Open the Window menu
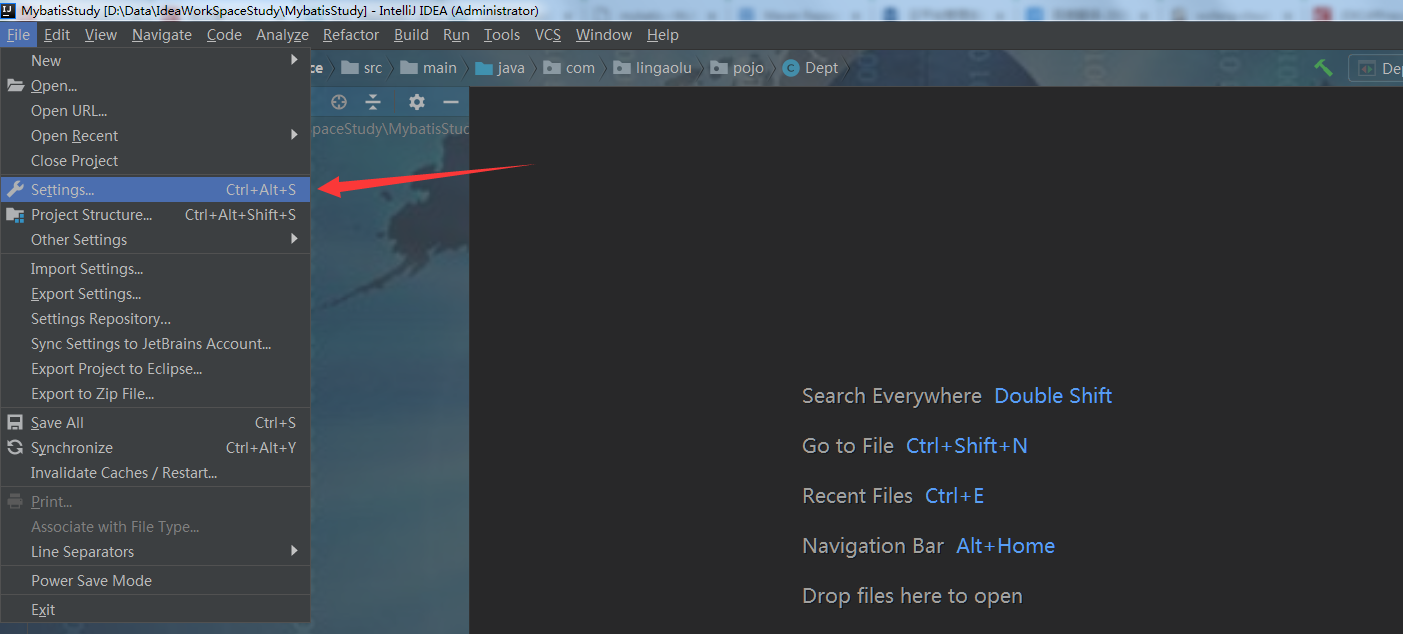The width and height of the screenshot is (1403, 634). pos(604,35)
